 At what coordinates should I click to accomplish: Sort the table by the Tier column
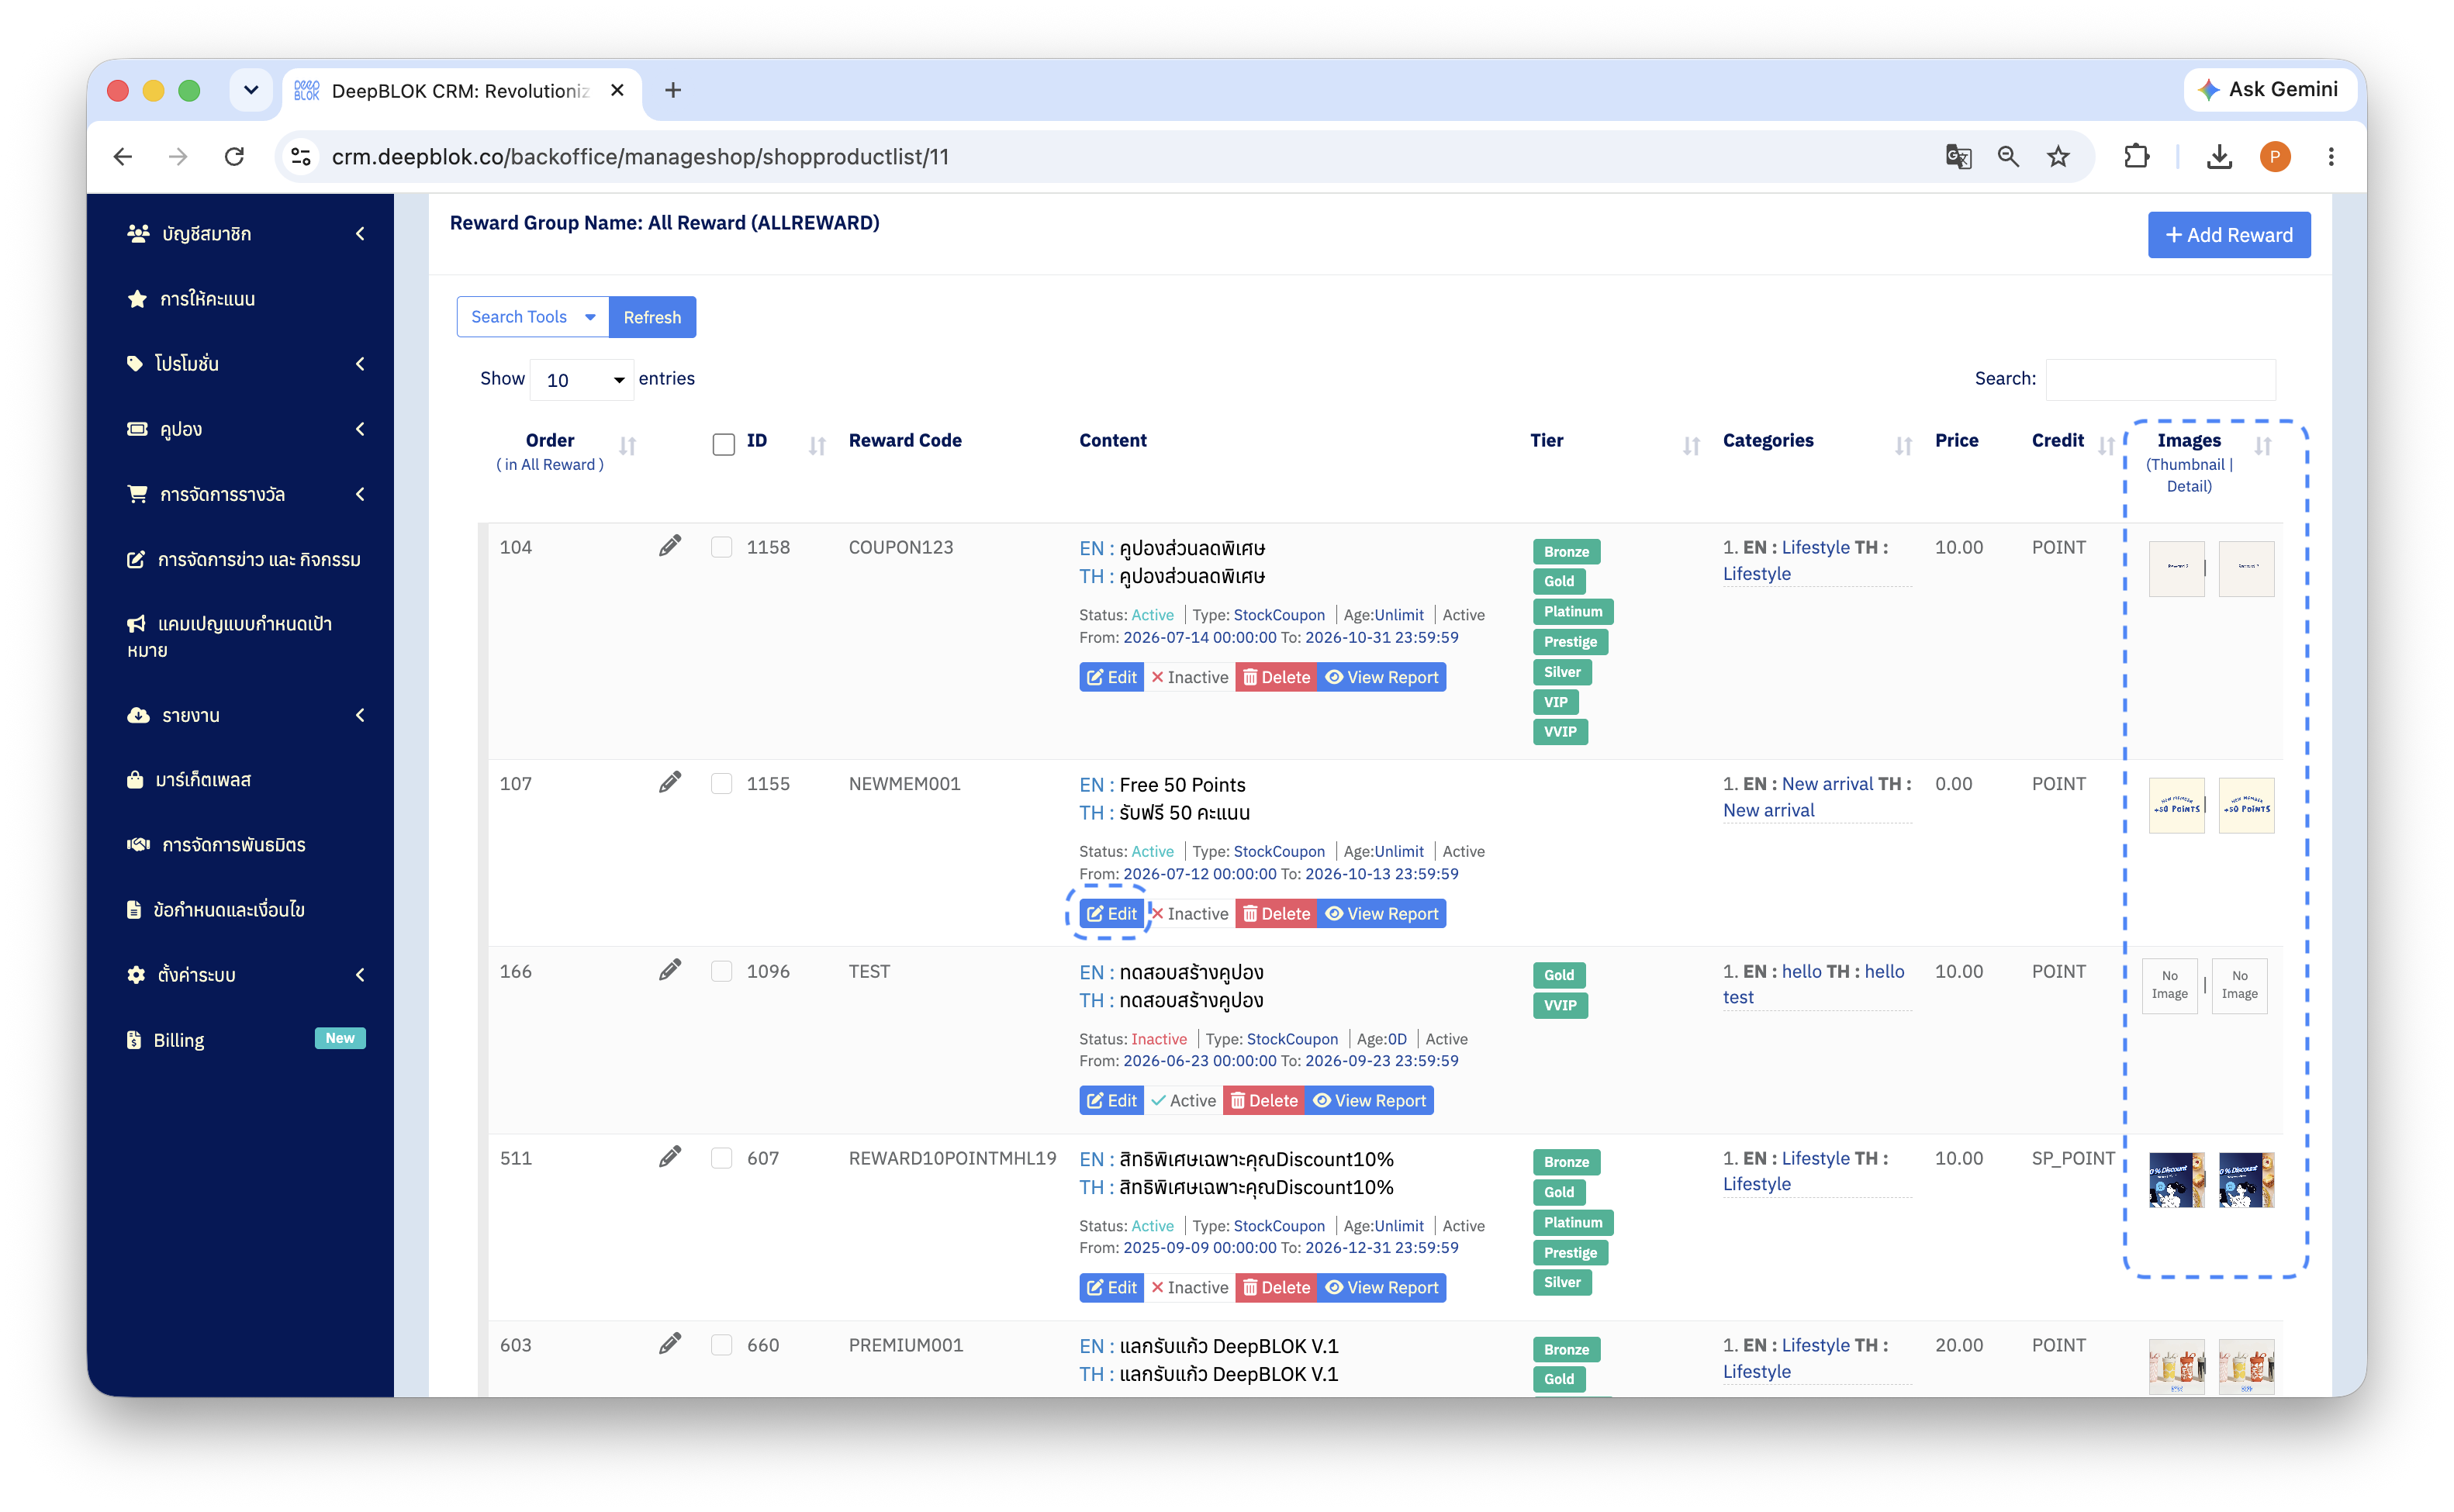[1691, 446]
